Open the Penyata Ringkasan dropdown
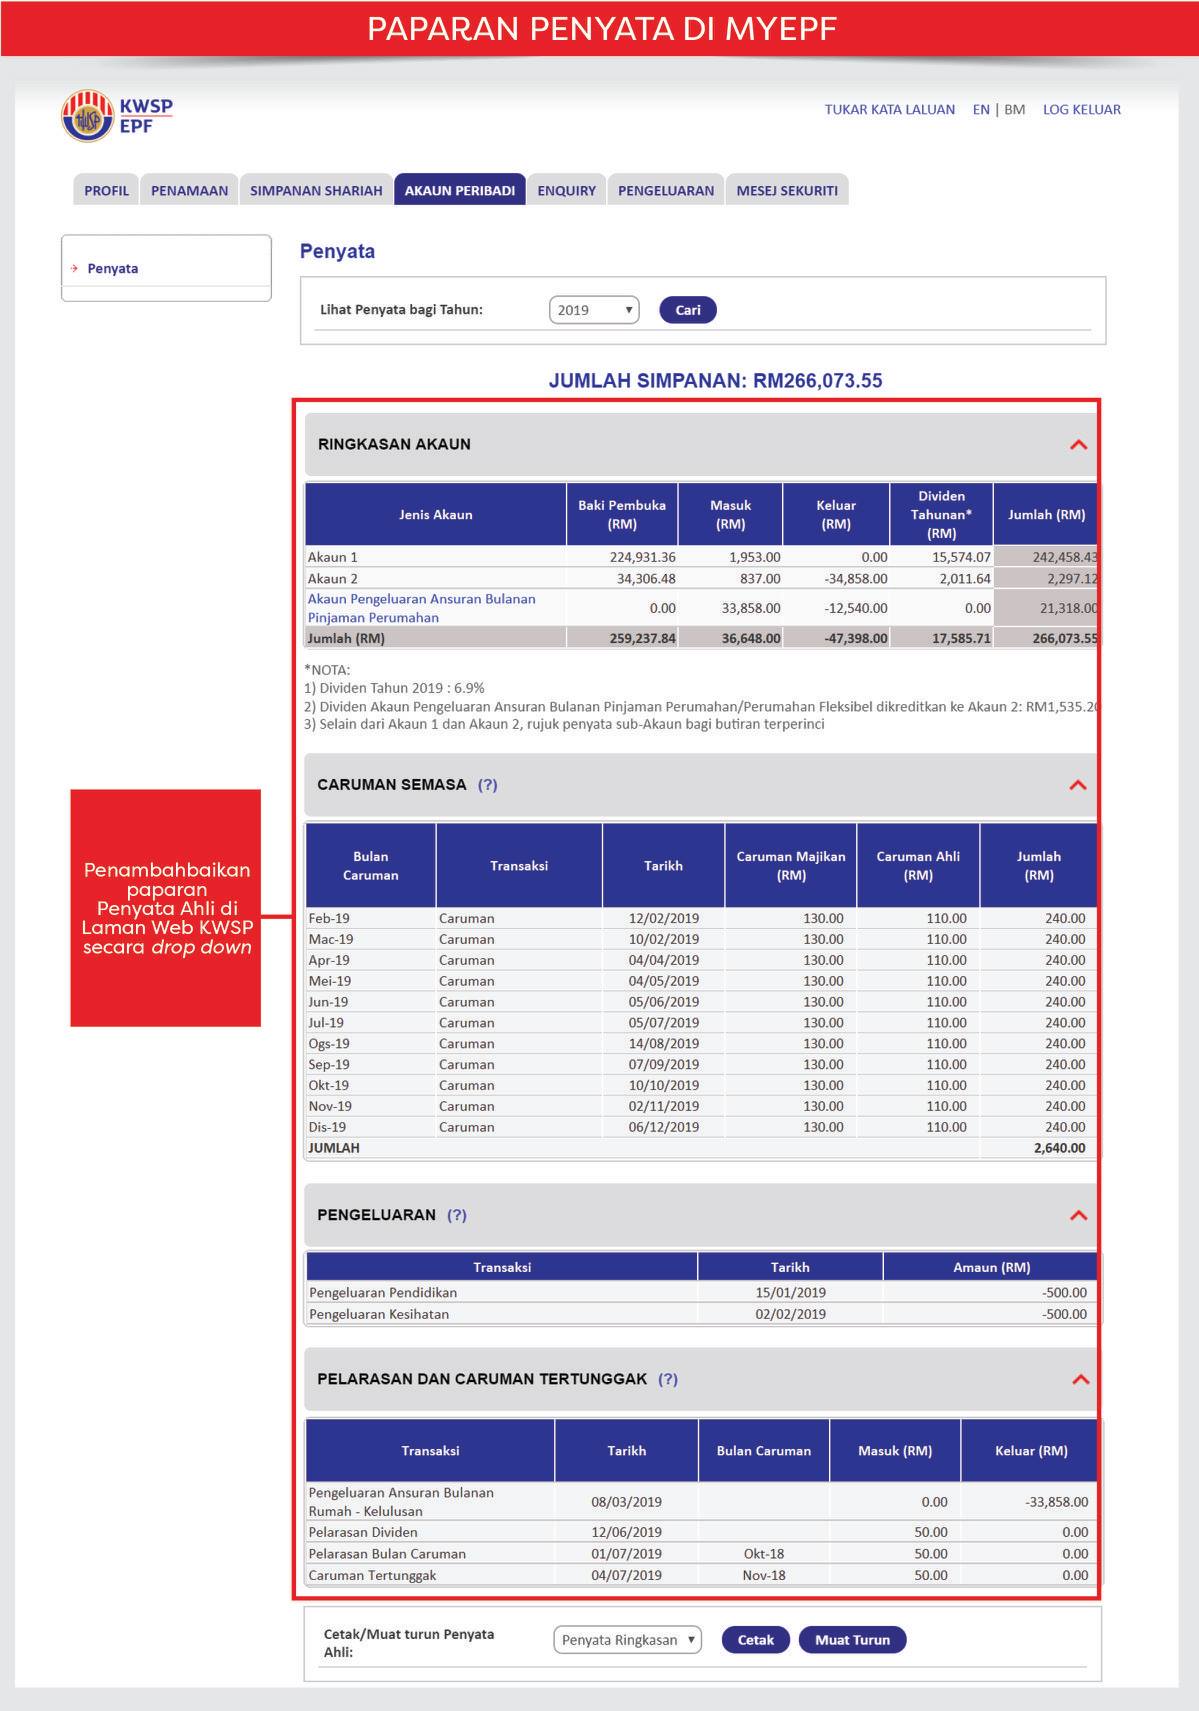Screen dimensions: 1199x1711 click(x=627, y=1640)
